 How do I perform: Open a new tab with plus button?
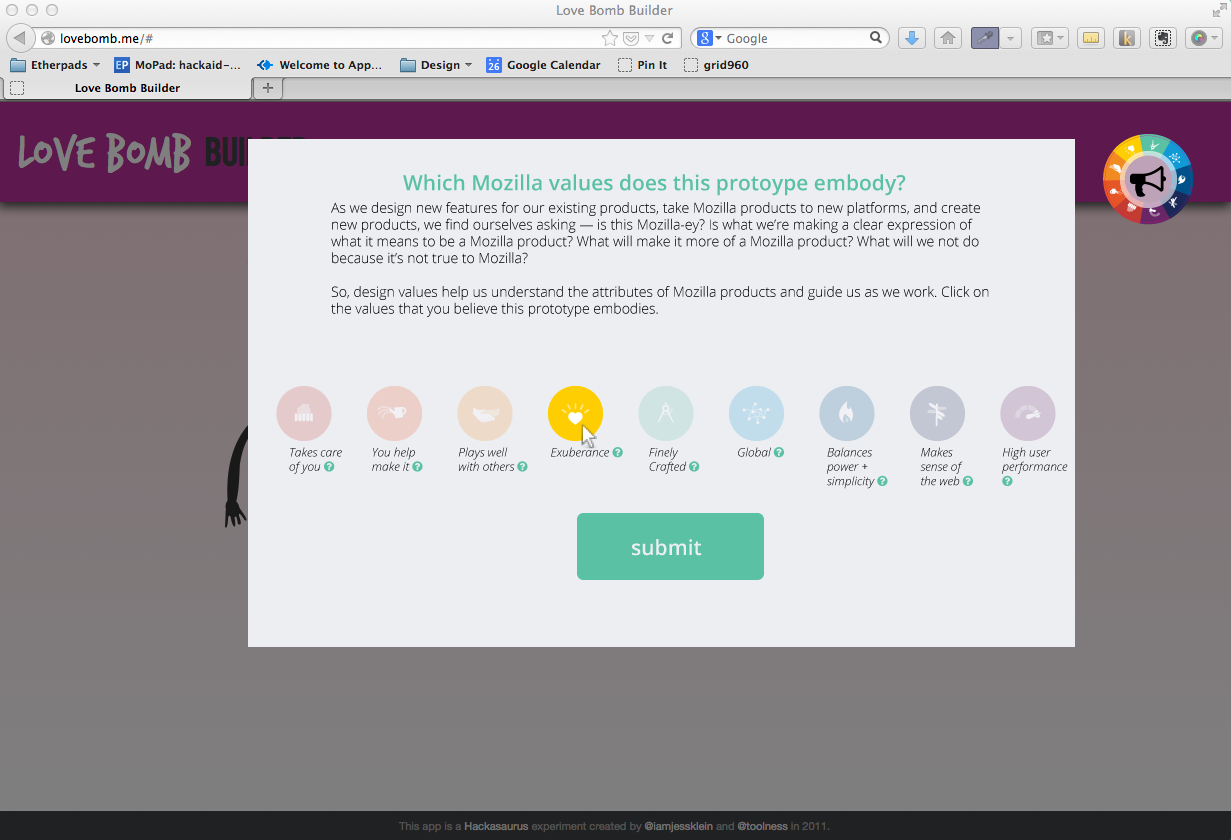pos(268,88)
